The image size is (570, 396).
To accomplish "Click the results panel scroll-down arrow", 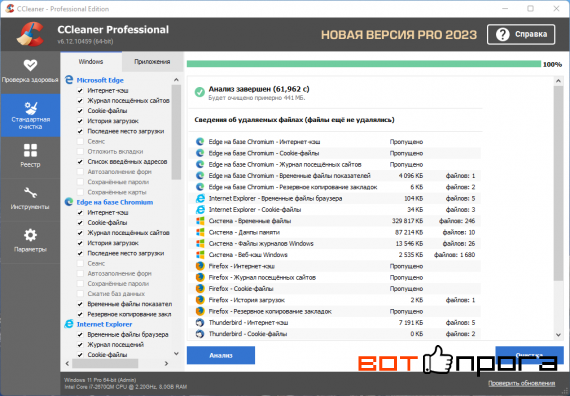I will [x=558, y=335].
